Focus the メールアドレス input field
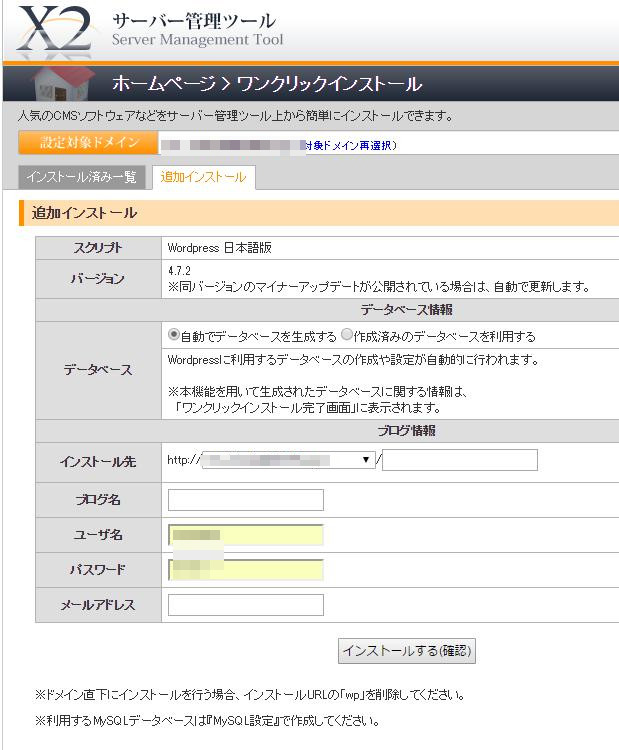The image size is (619, 750). point(245,605)
